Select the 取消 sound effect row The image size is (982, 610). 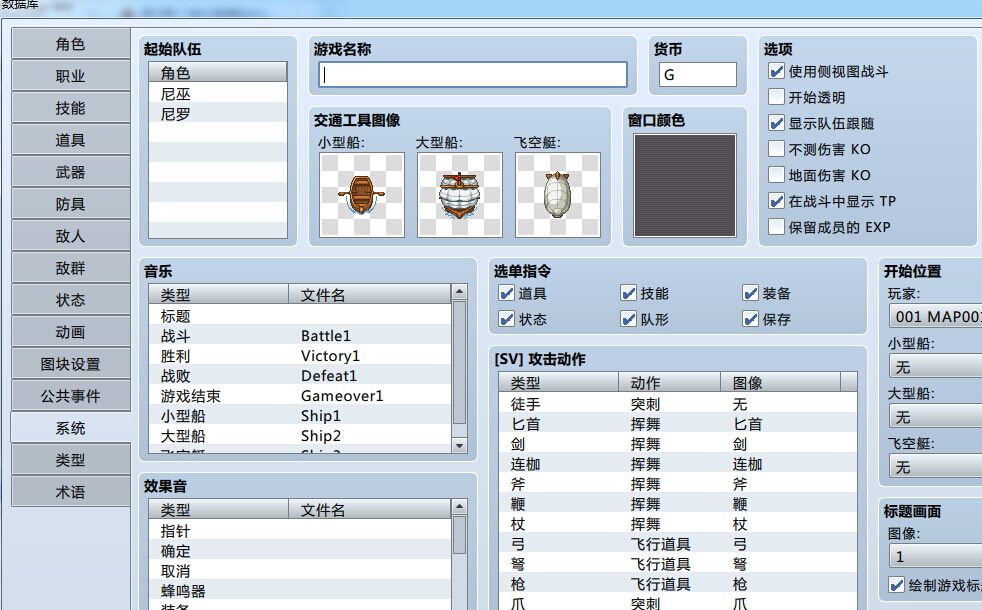coord(299,571)
